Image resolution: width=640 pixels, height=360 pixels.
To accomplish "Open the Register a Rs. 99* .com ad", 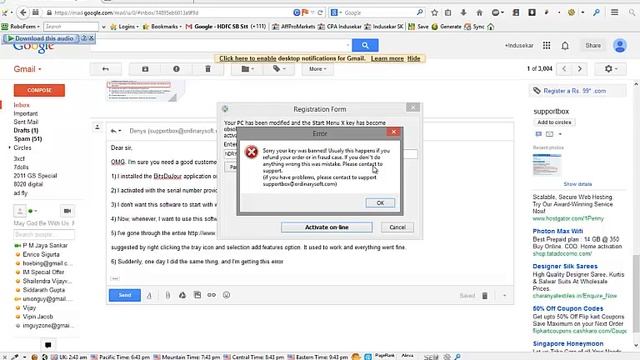I will (574, 91).
